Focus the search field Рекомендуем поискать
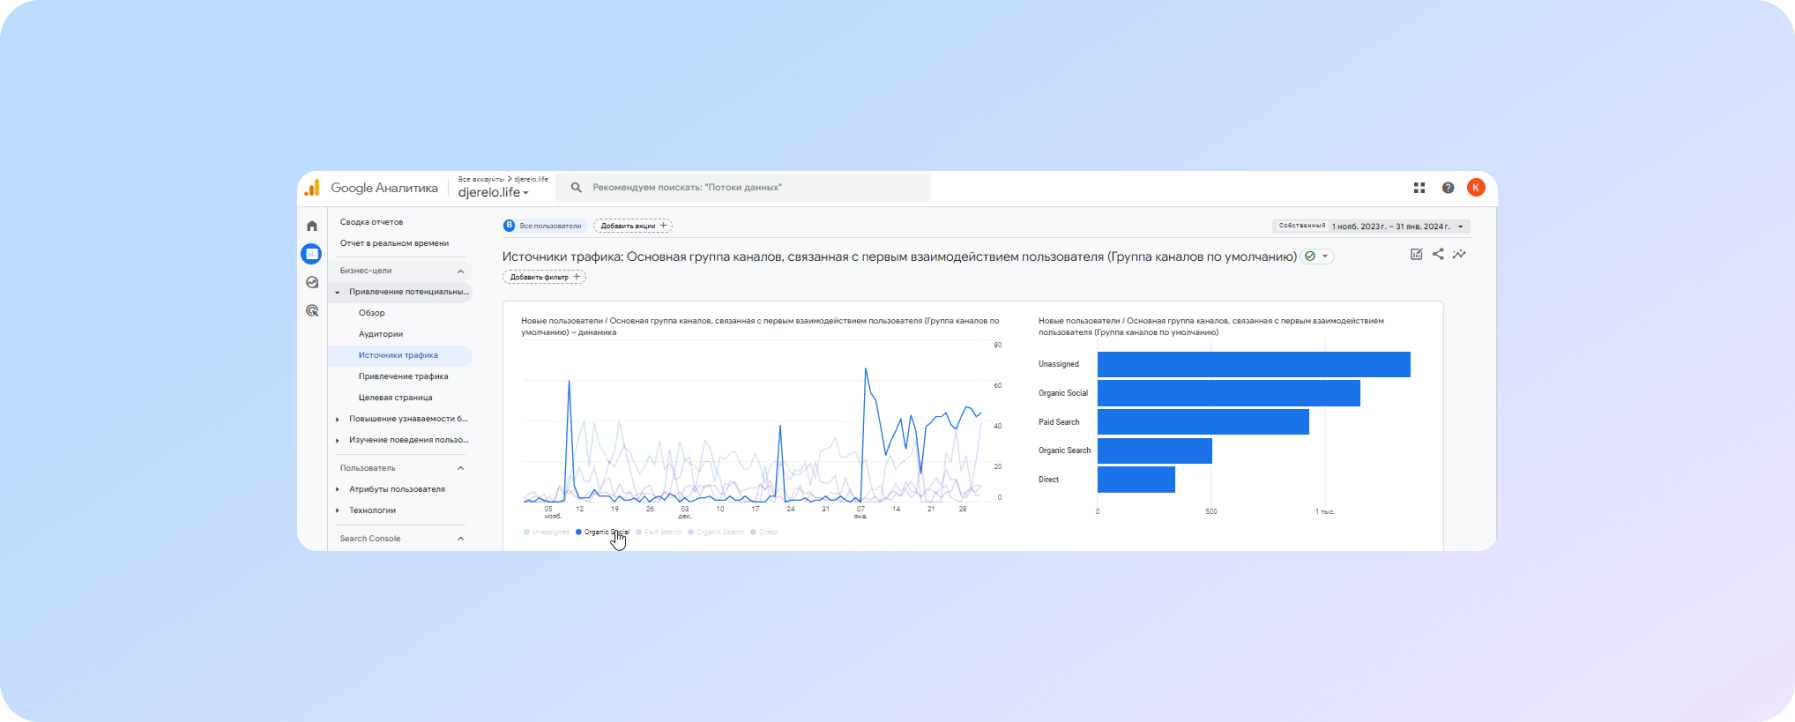1795x722 pixels. [744, 187]
